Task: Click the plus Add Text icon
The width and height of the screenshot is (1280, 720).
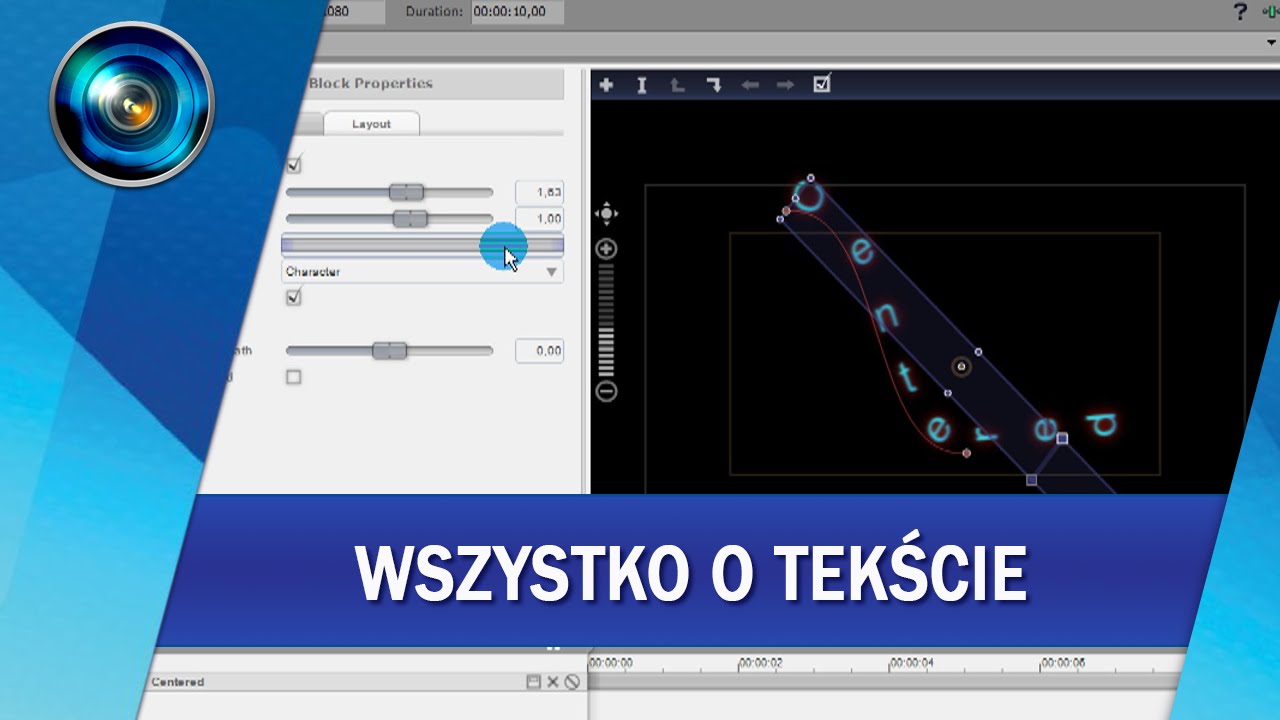Action: 606,85
